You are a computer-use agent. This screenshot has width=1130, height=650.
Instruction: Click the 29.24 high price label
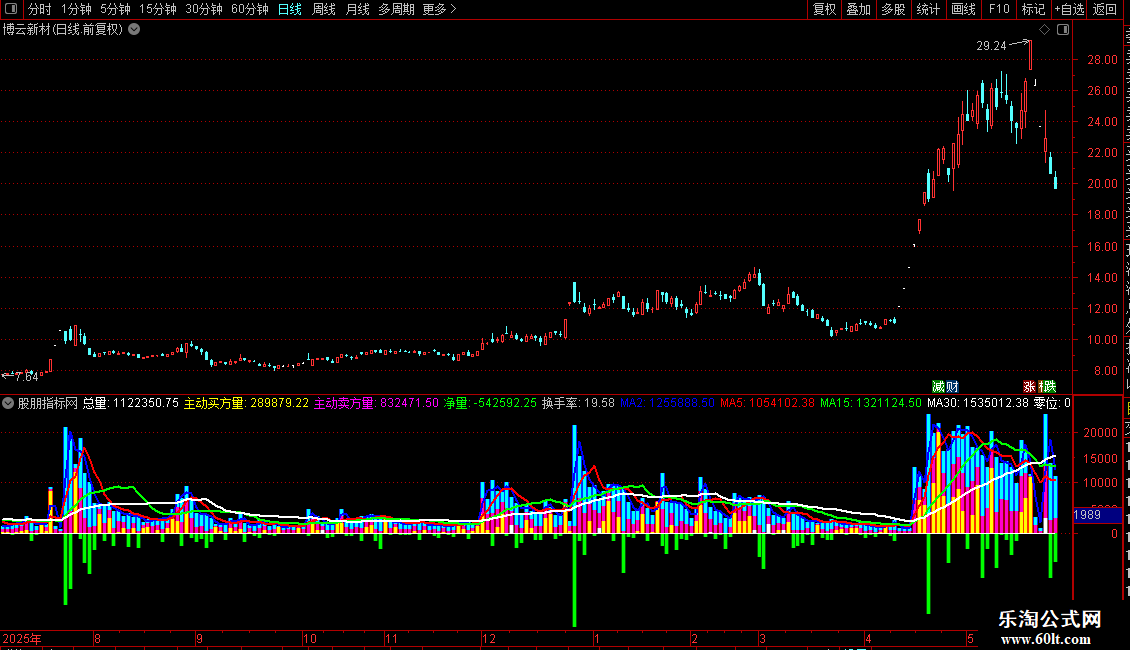click(991, 46)
